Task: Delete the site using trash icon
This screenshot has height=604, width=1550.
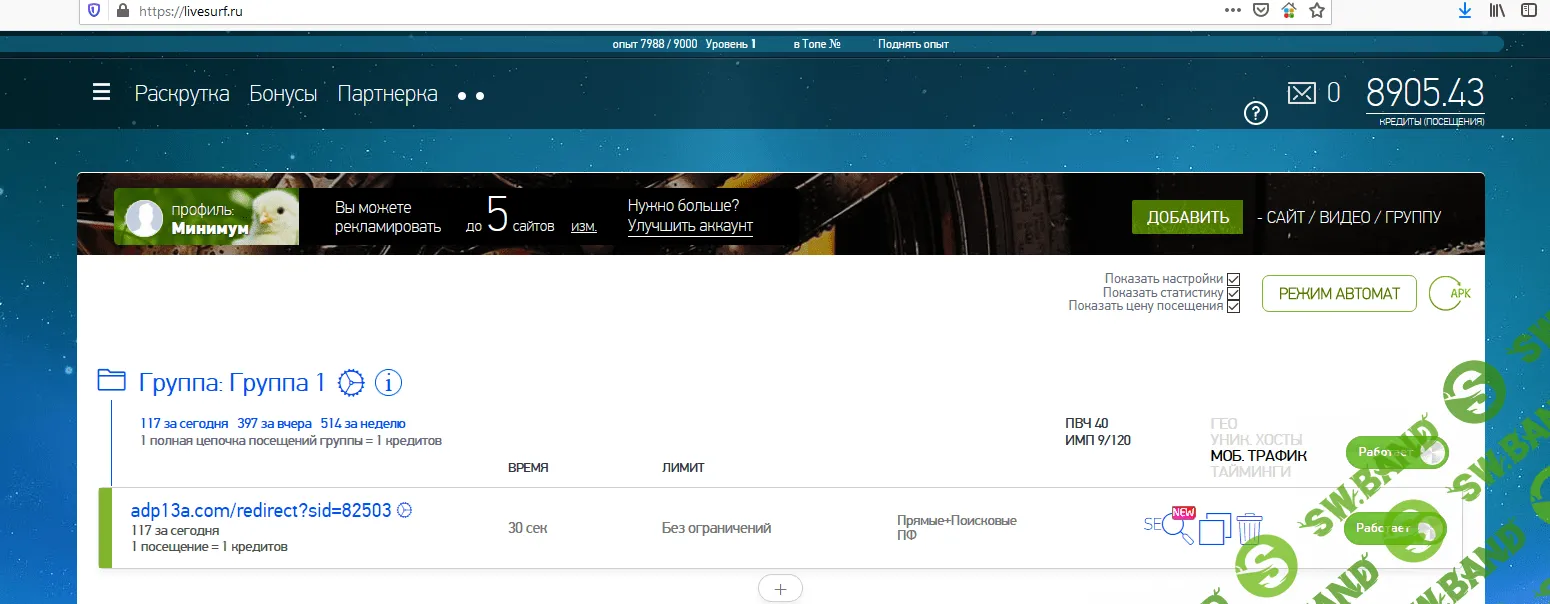Action: [x=1249, y=528]
